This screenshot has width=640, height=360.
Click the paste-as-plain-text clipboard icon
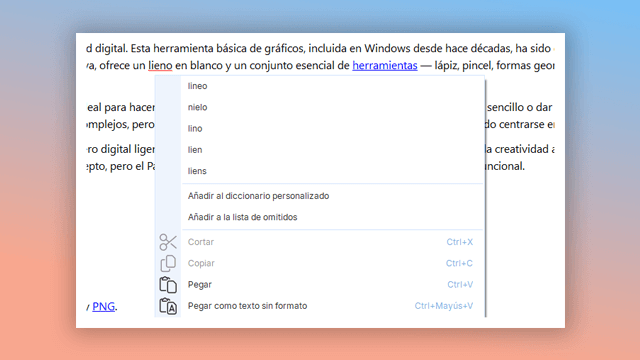[168, 306]
